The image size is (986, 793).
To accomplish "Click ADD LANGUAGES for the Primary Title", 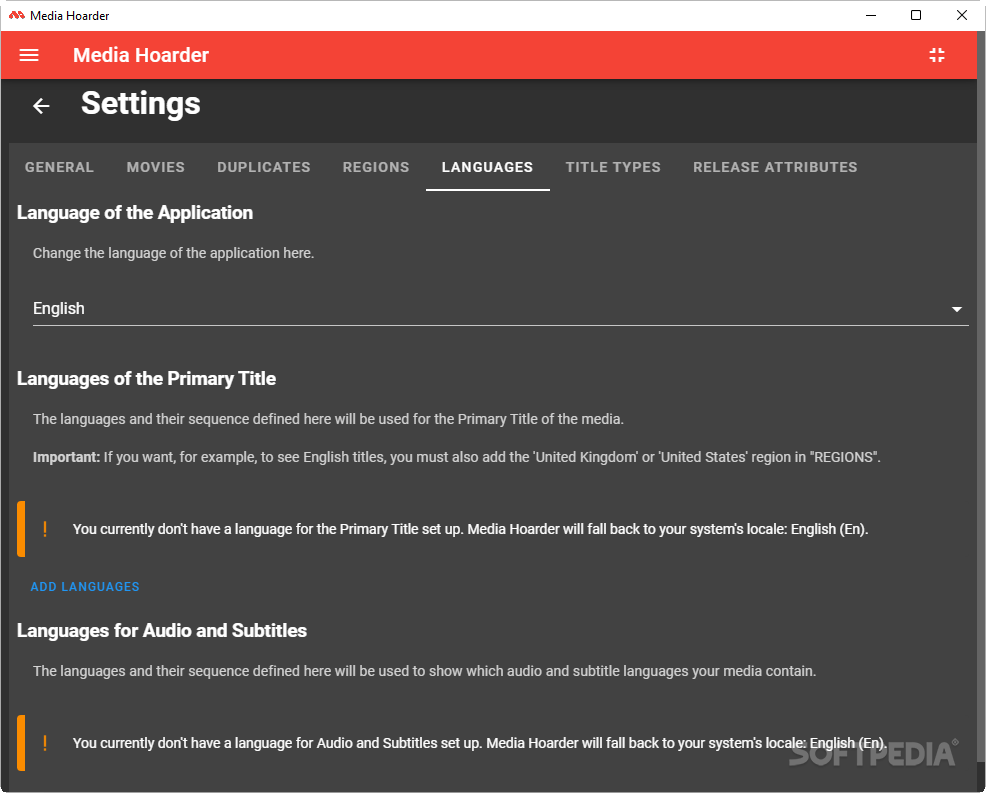I will click(x=85, y=587).
